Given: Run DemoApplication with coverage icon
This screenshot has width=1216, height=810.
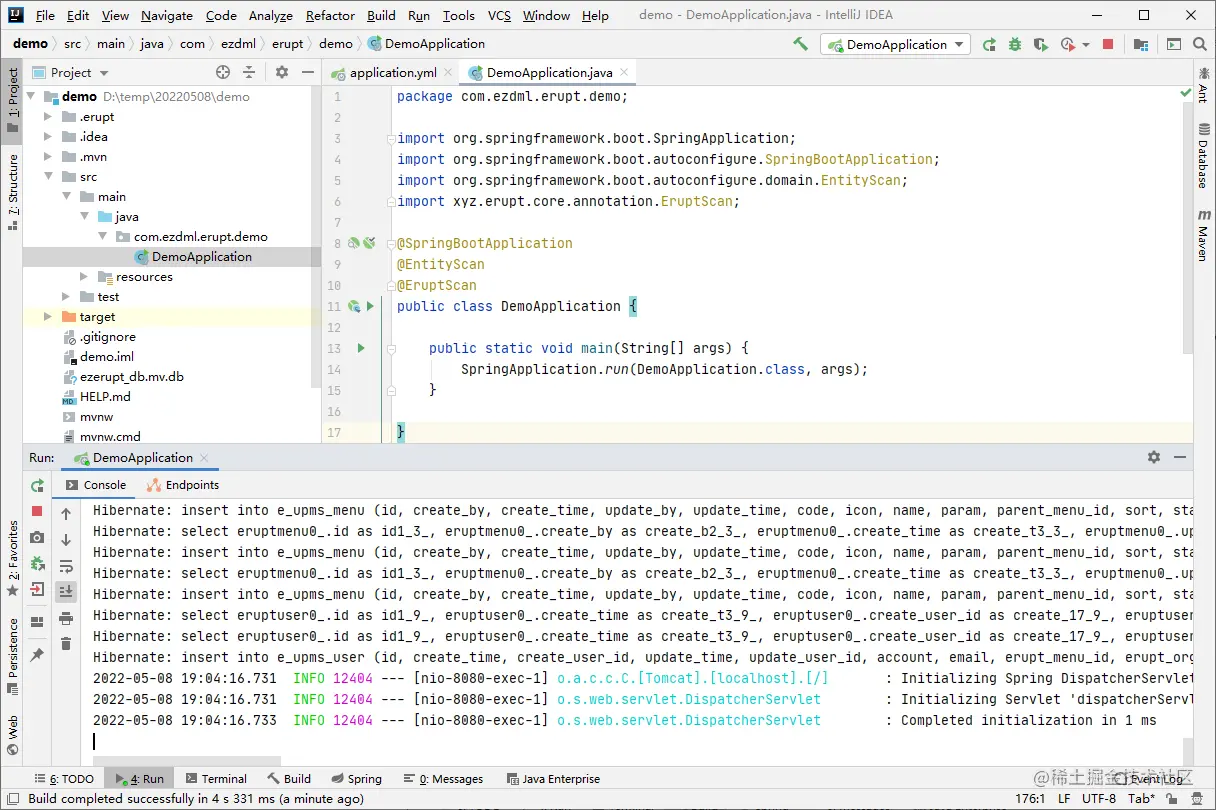Looking at the screenshot, I should click(x=1041, y=44).
